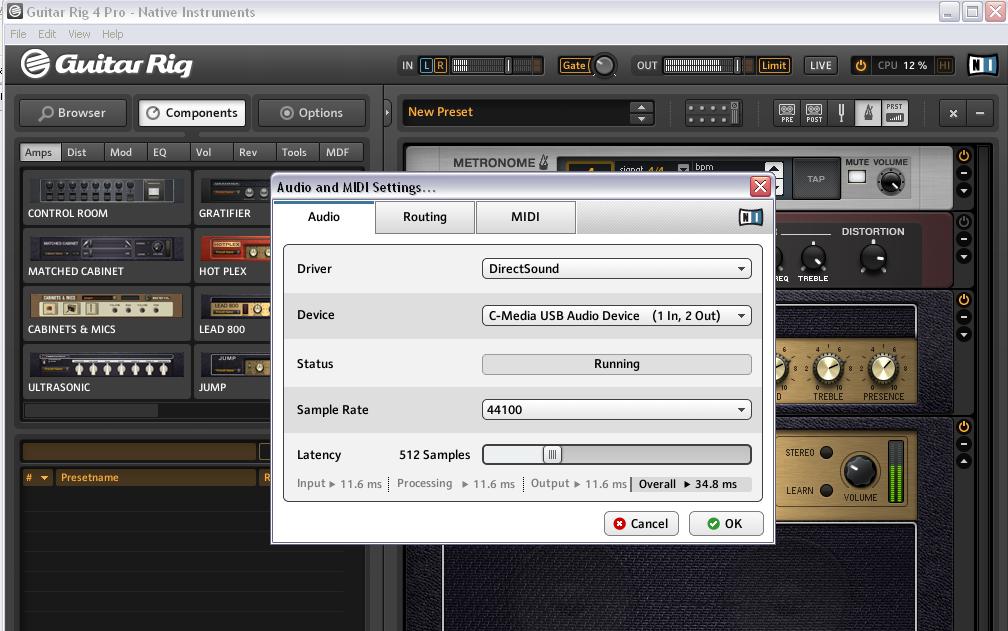This screenshot has height=631, width=1008.
Task: Adjust the Gate threshold knob
Action: click(x=604, y=66)
